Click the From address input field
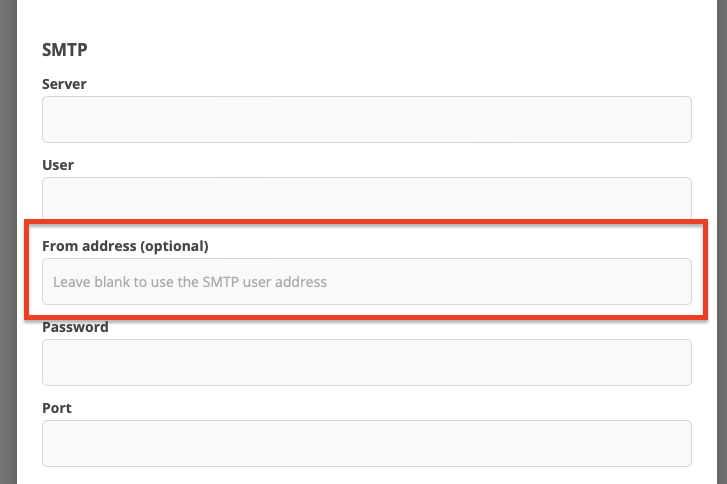727x484 pixels. [367, 281]
